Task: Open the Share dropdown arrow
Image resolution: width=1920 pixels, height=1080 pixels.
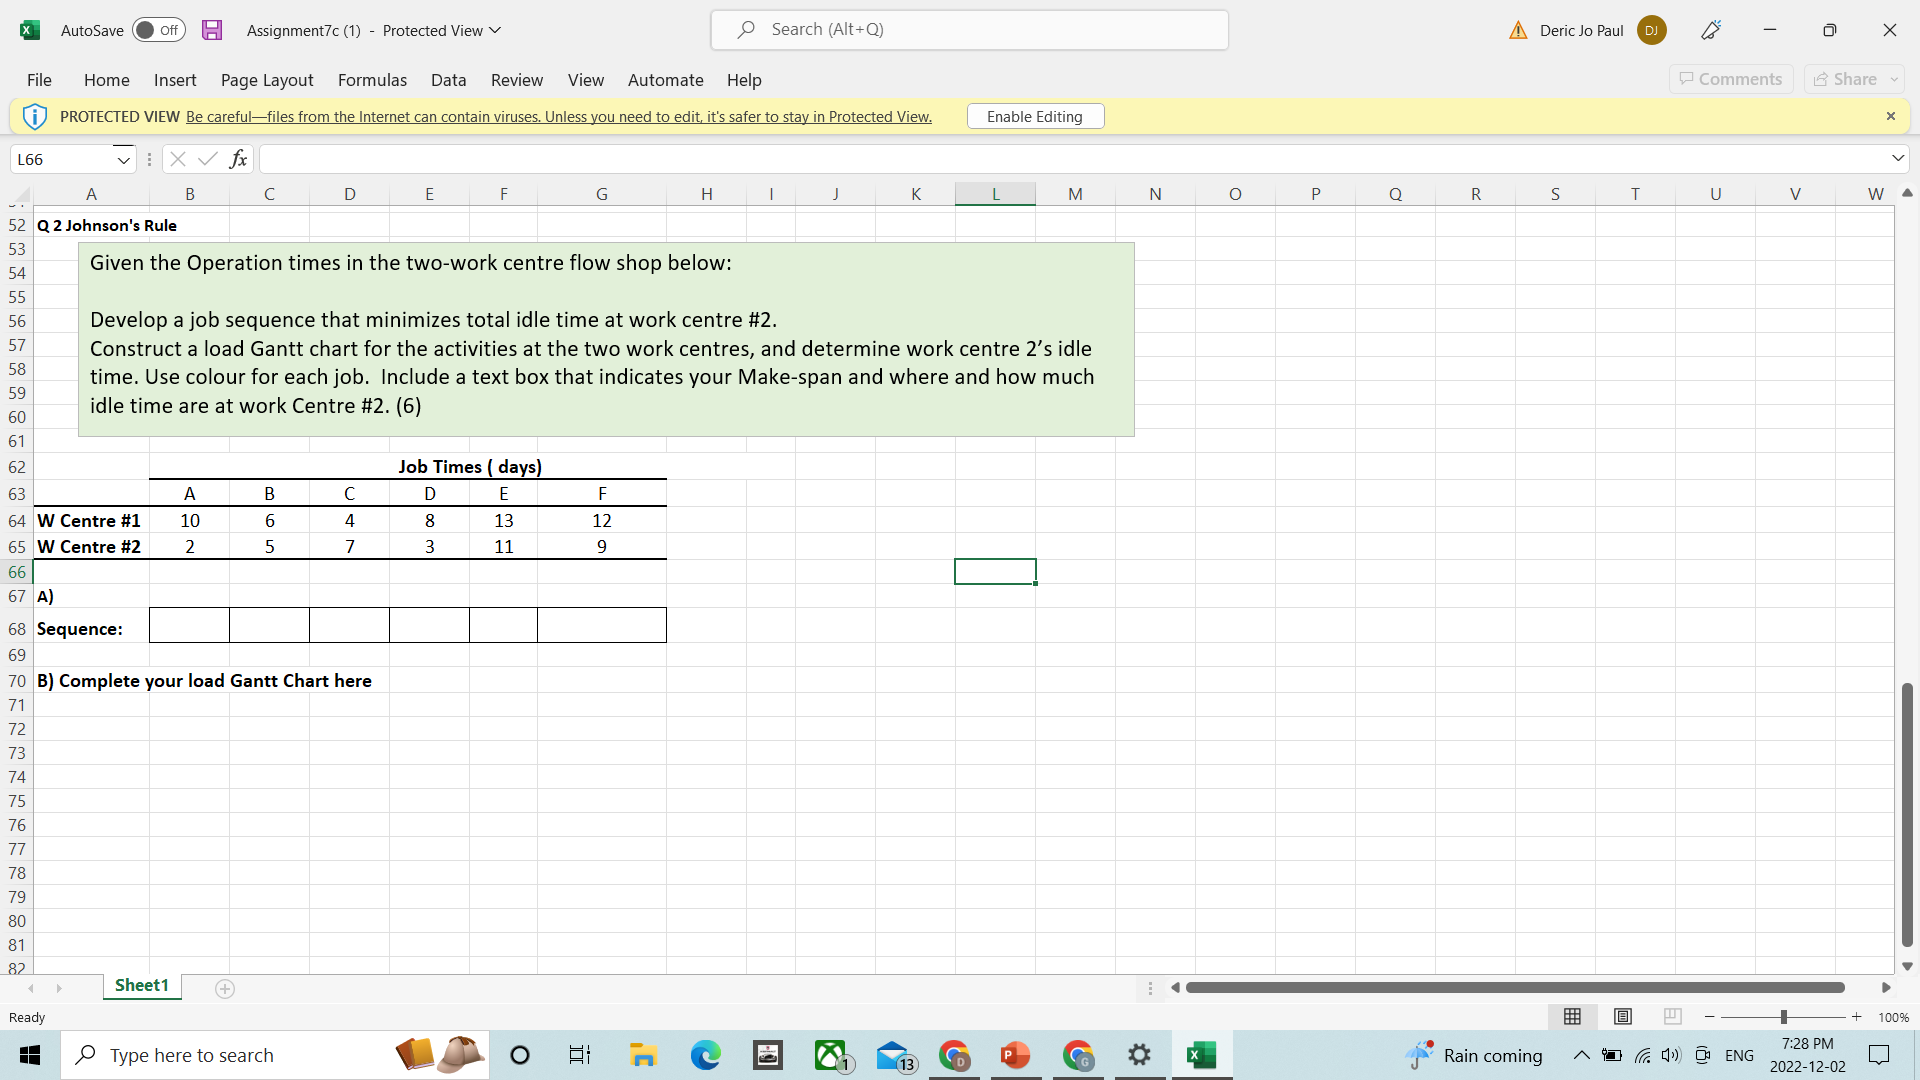Action: (x=1892, y=79)
